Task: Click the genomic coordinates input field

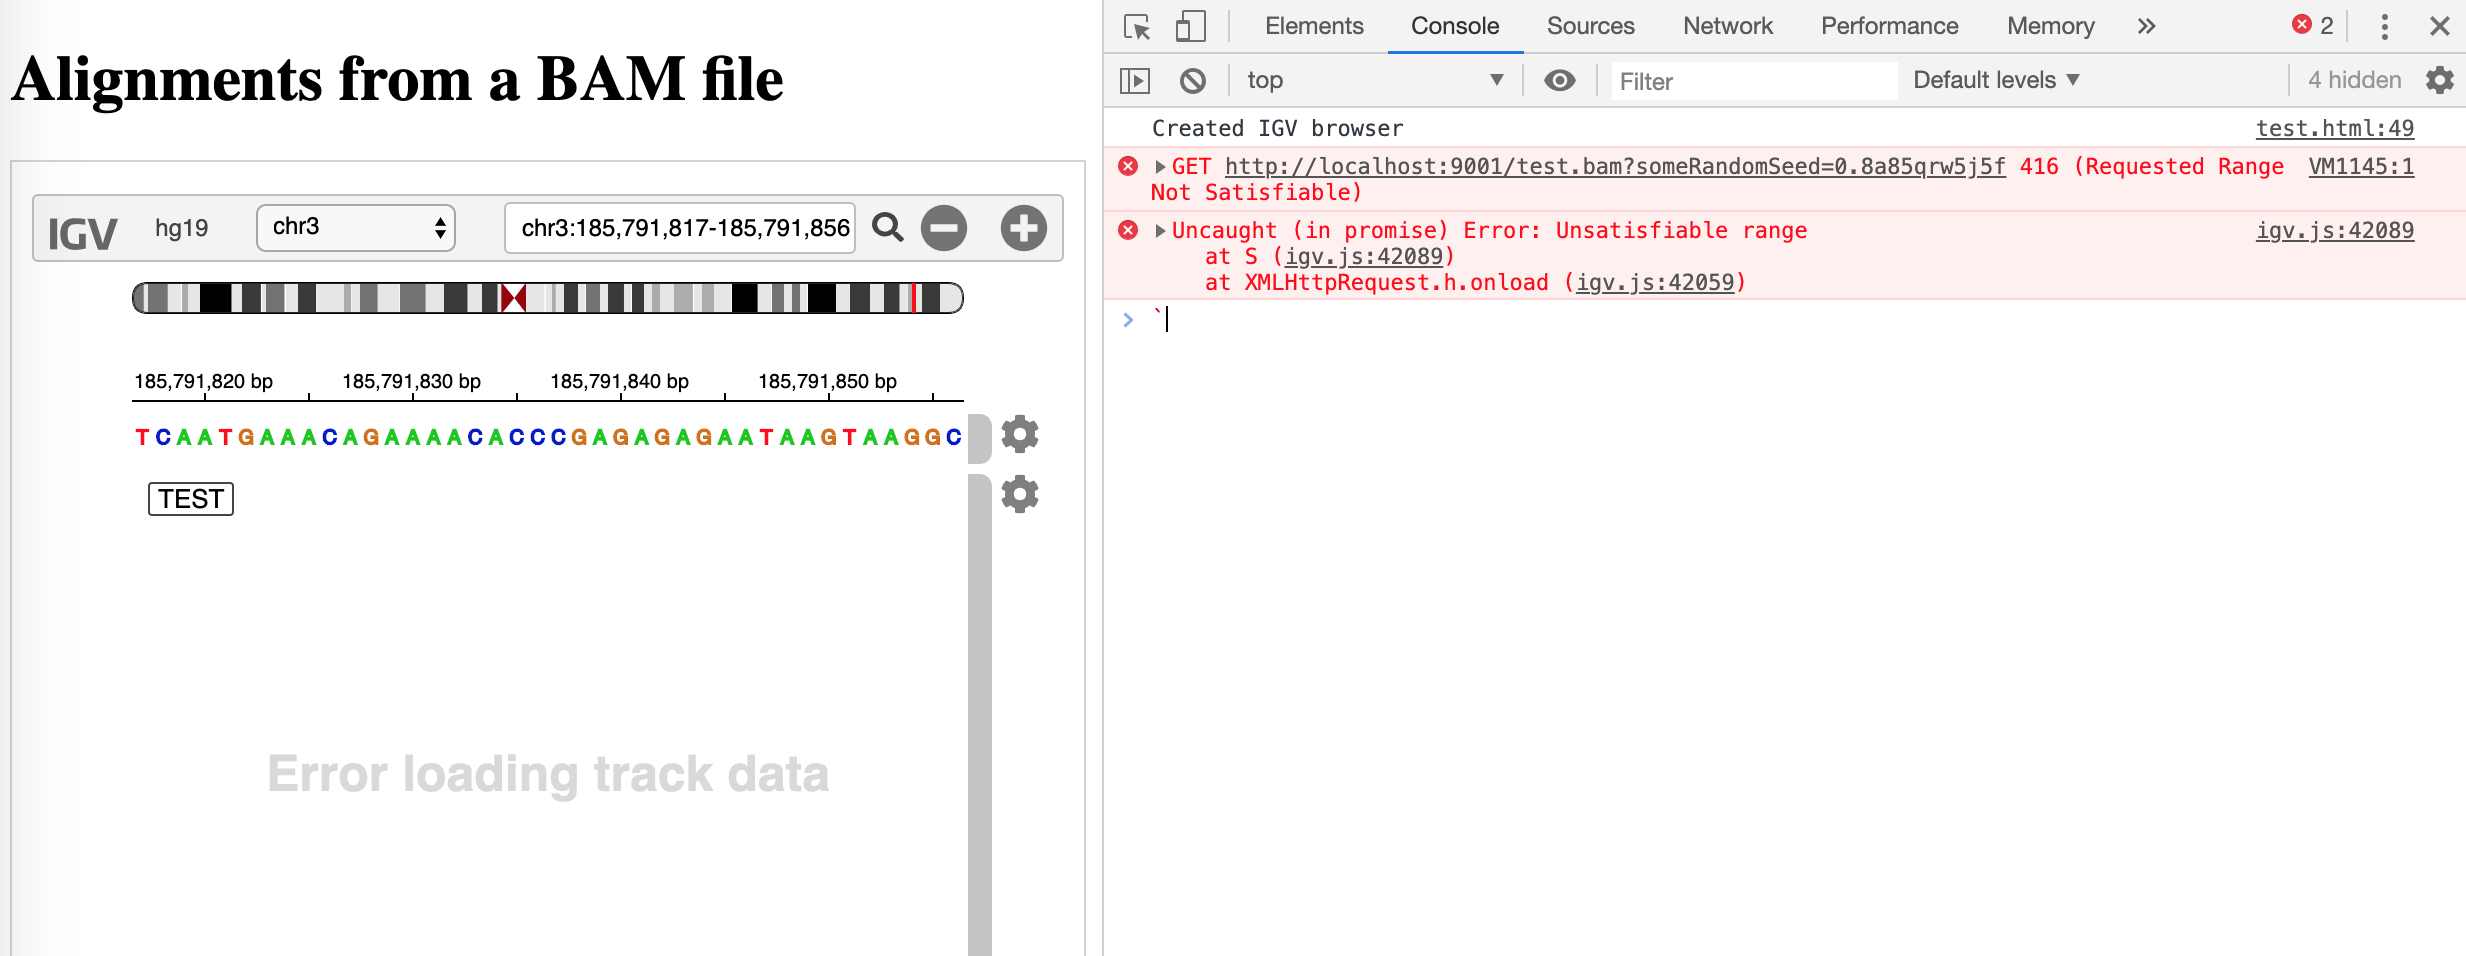Action: tap(680, 228)
